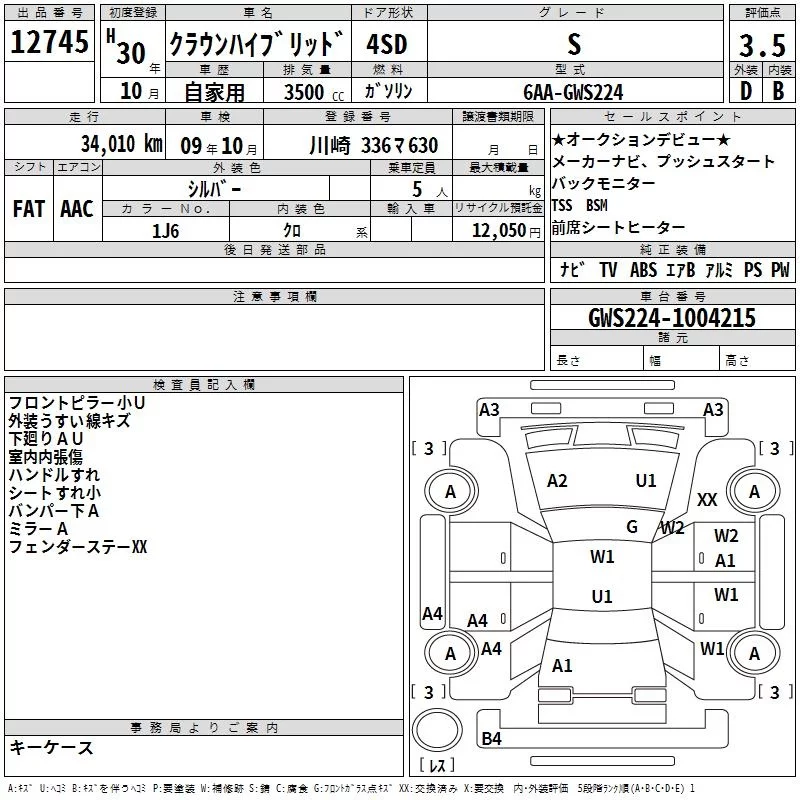Click the レス box under the spare tire
Image resolution: width=800 pixels, height=800 pixels.
(437, 767)
